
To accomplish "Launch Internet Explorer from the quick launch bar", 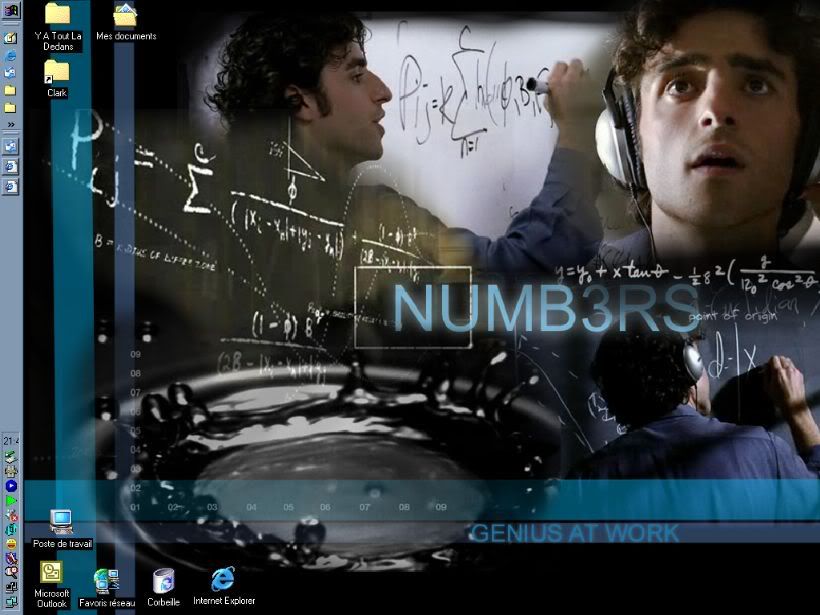I will [x=10, y=55].
